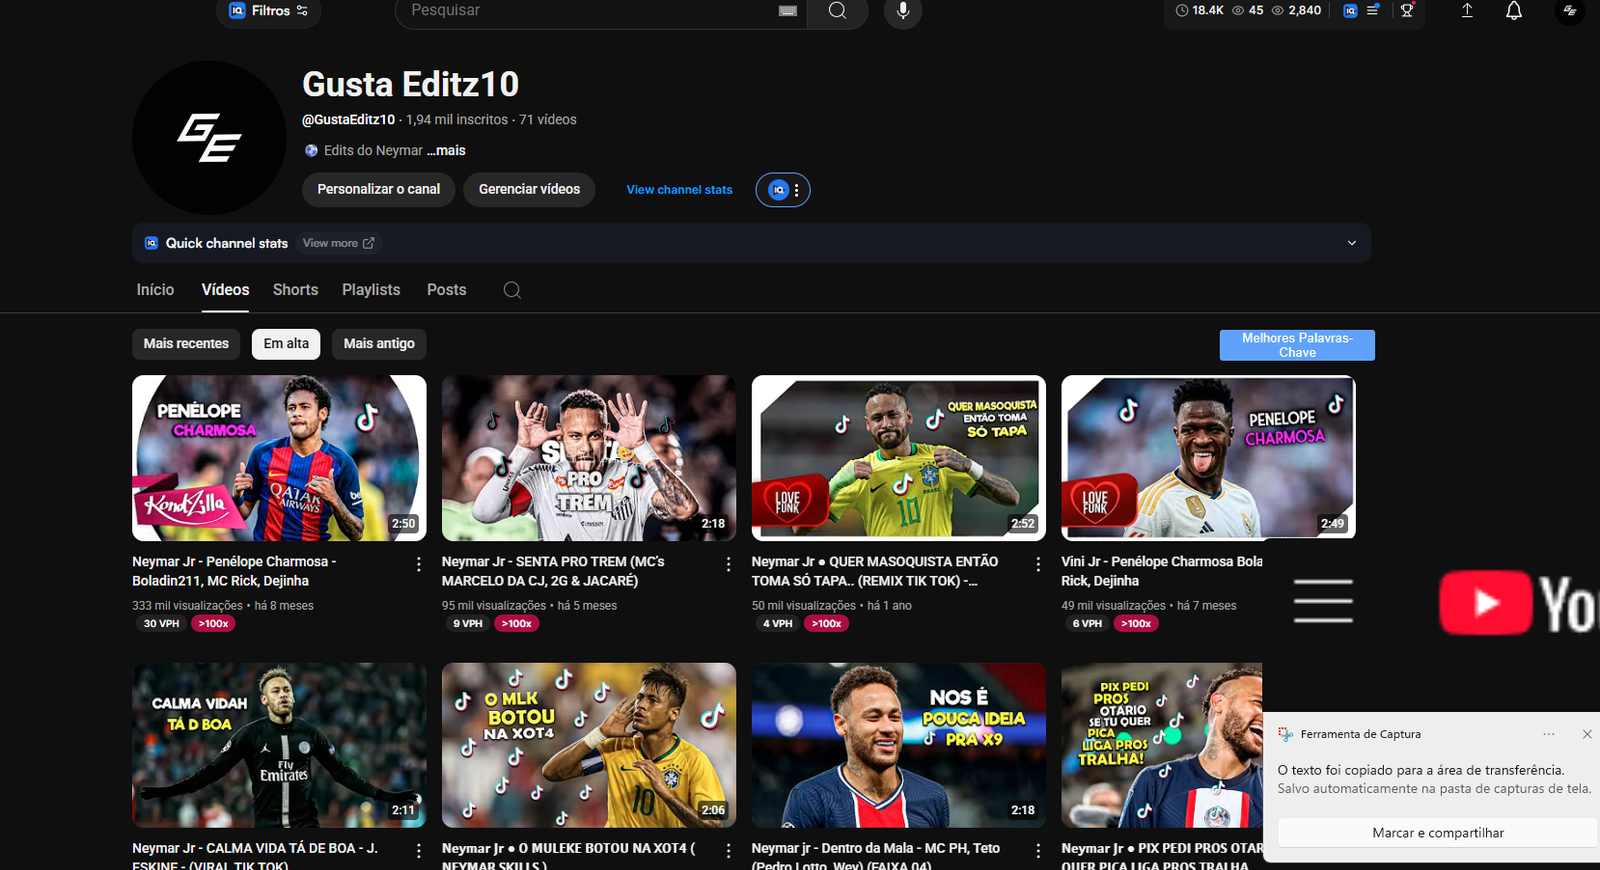Open the notifications bell
The image size is (1600, 870).
(x=1514, y=11)
